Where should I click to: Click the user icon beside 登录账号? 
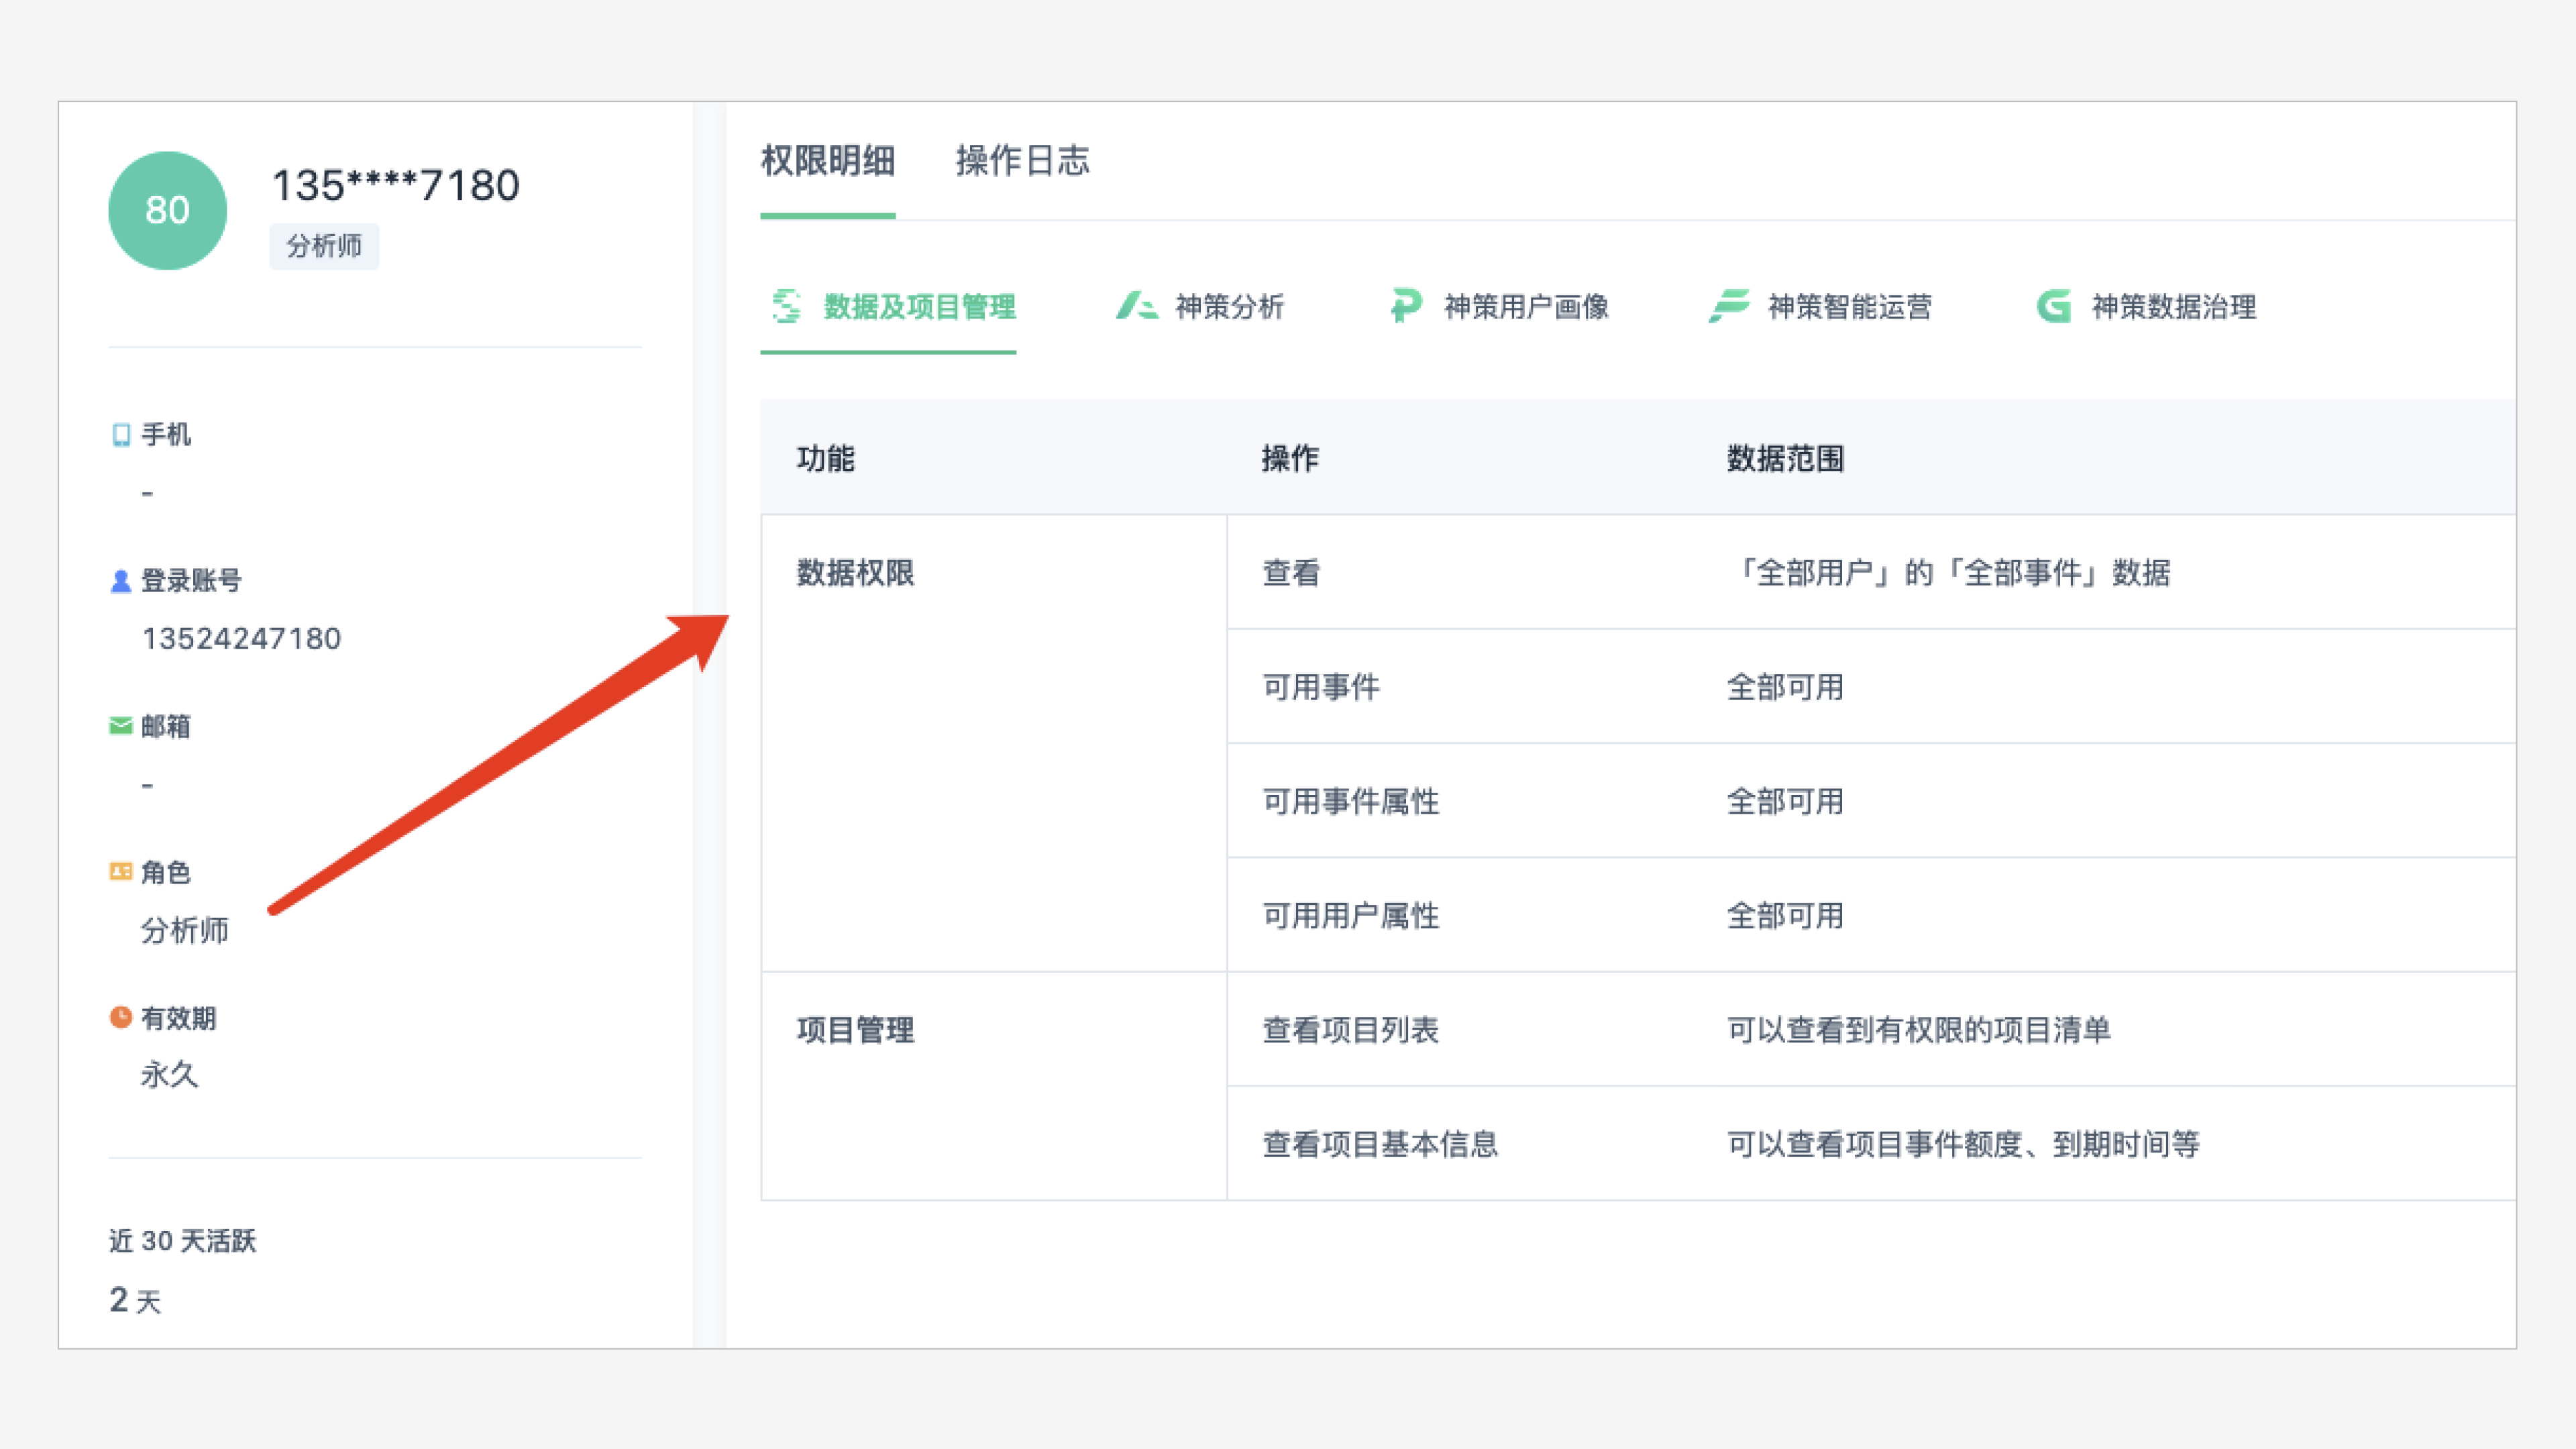click(121, 581)
